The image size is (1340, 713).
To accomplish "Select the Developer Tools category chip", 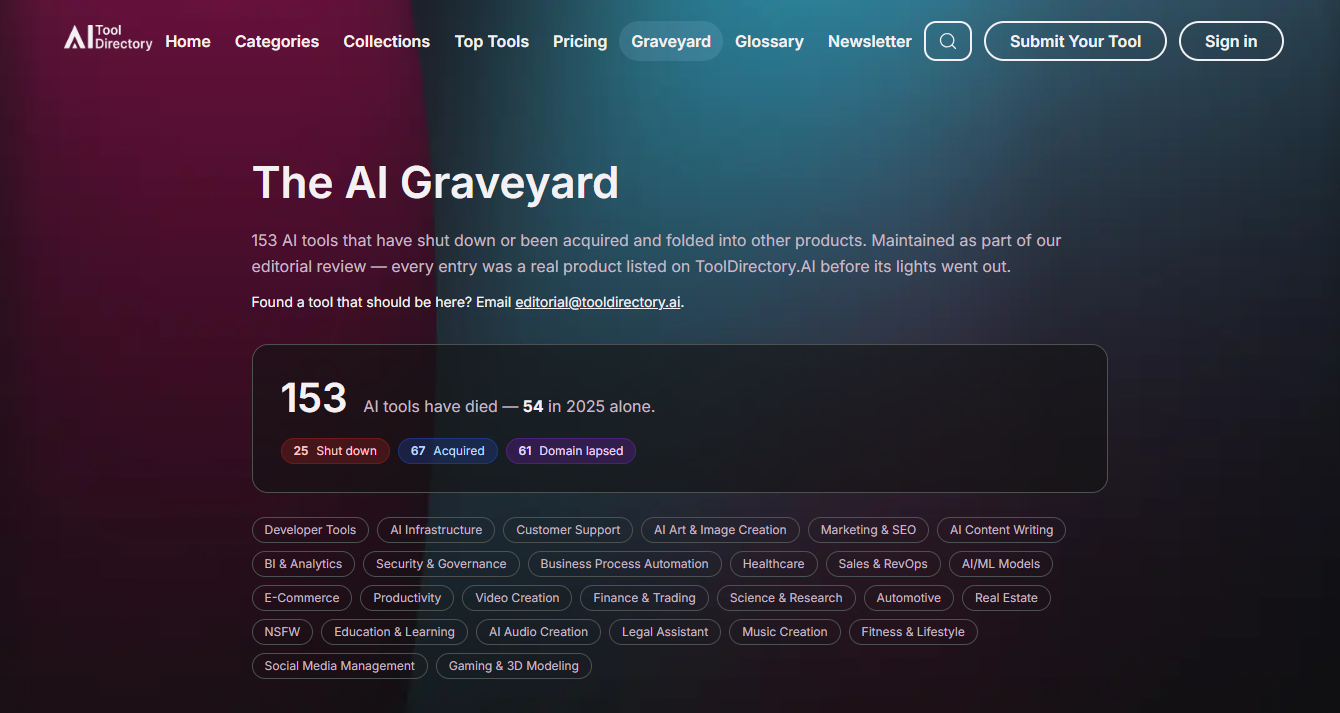I will (x=310, y=530).
